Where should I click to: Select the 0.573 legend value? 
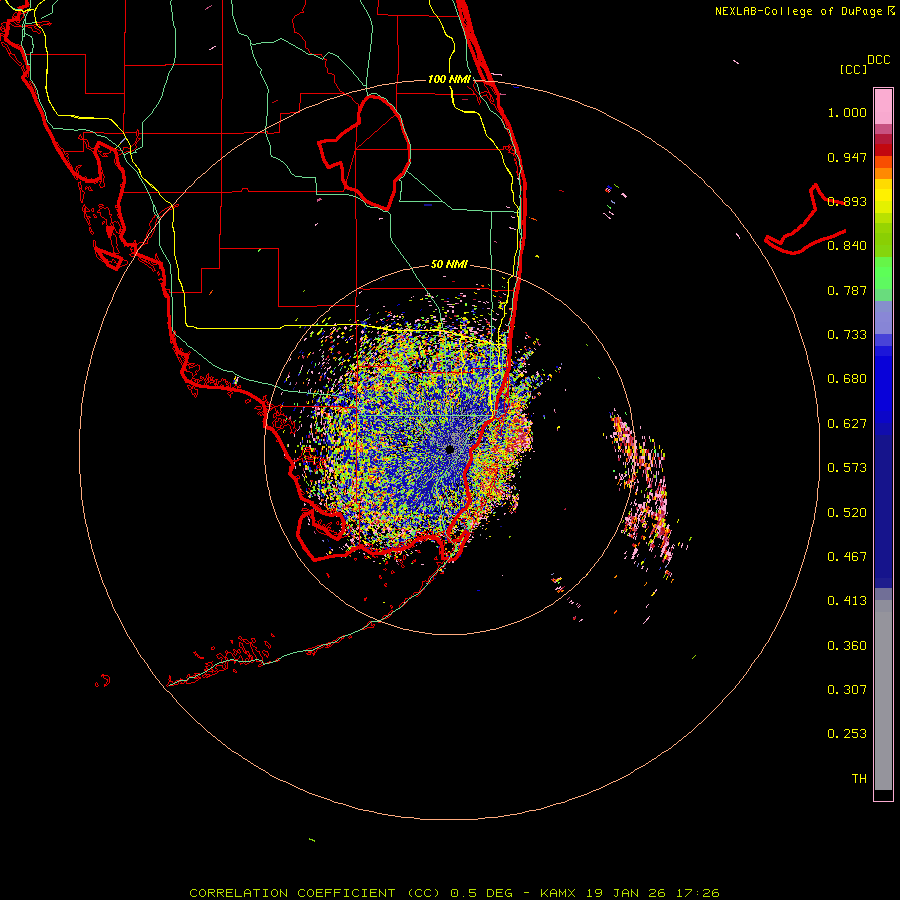point(847,468)
